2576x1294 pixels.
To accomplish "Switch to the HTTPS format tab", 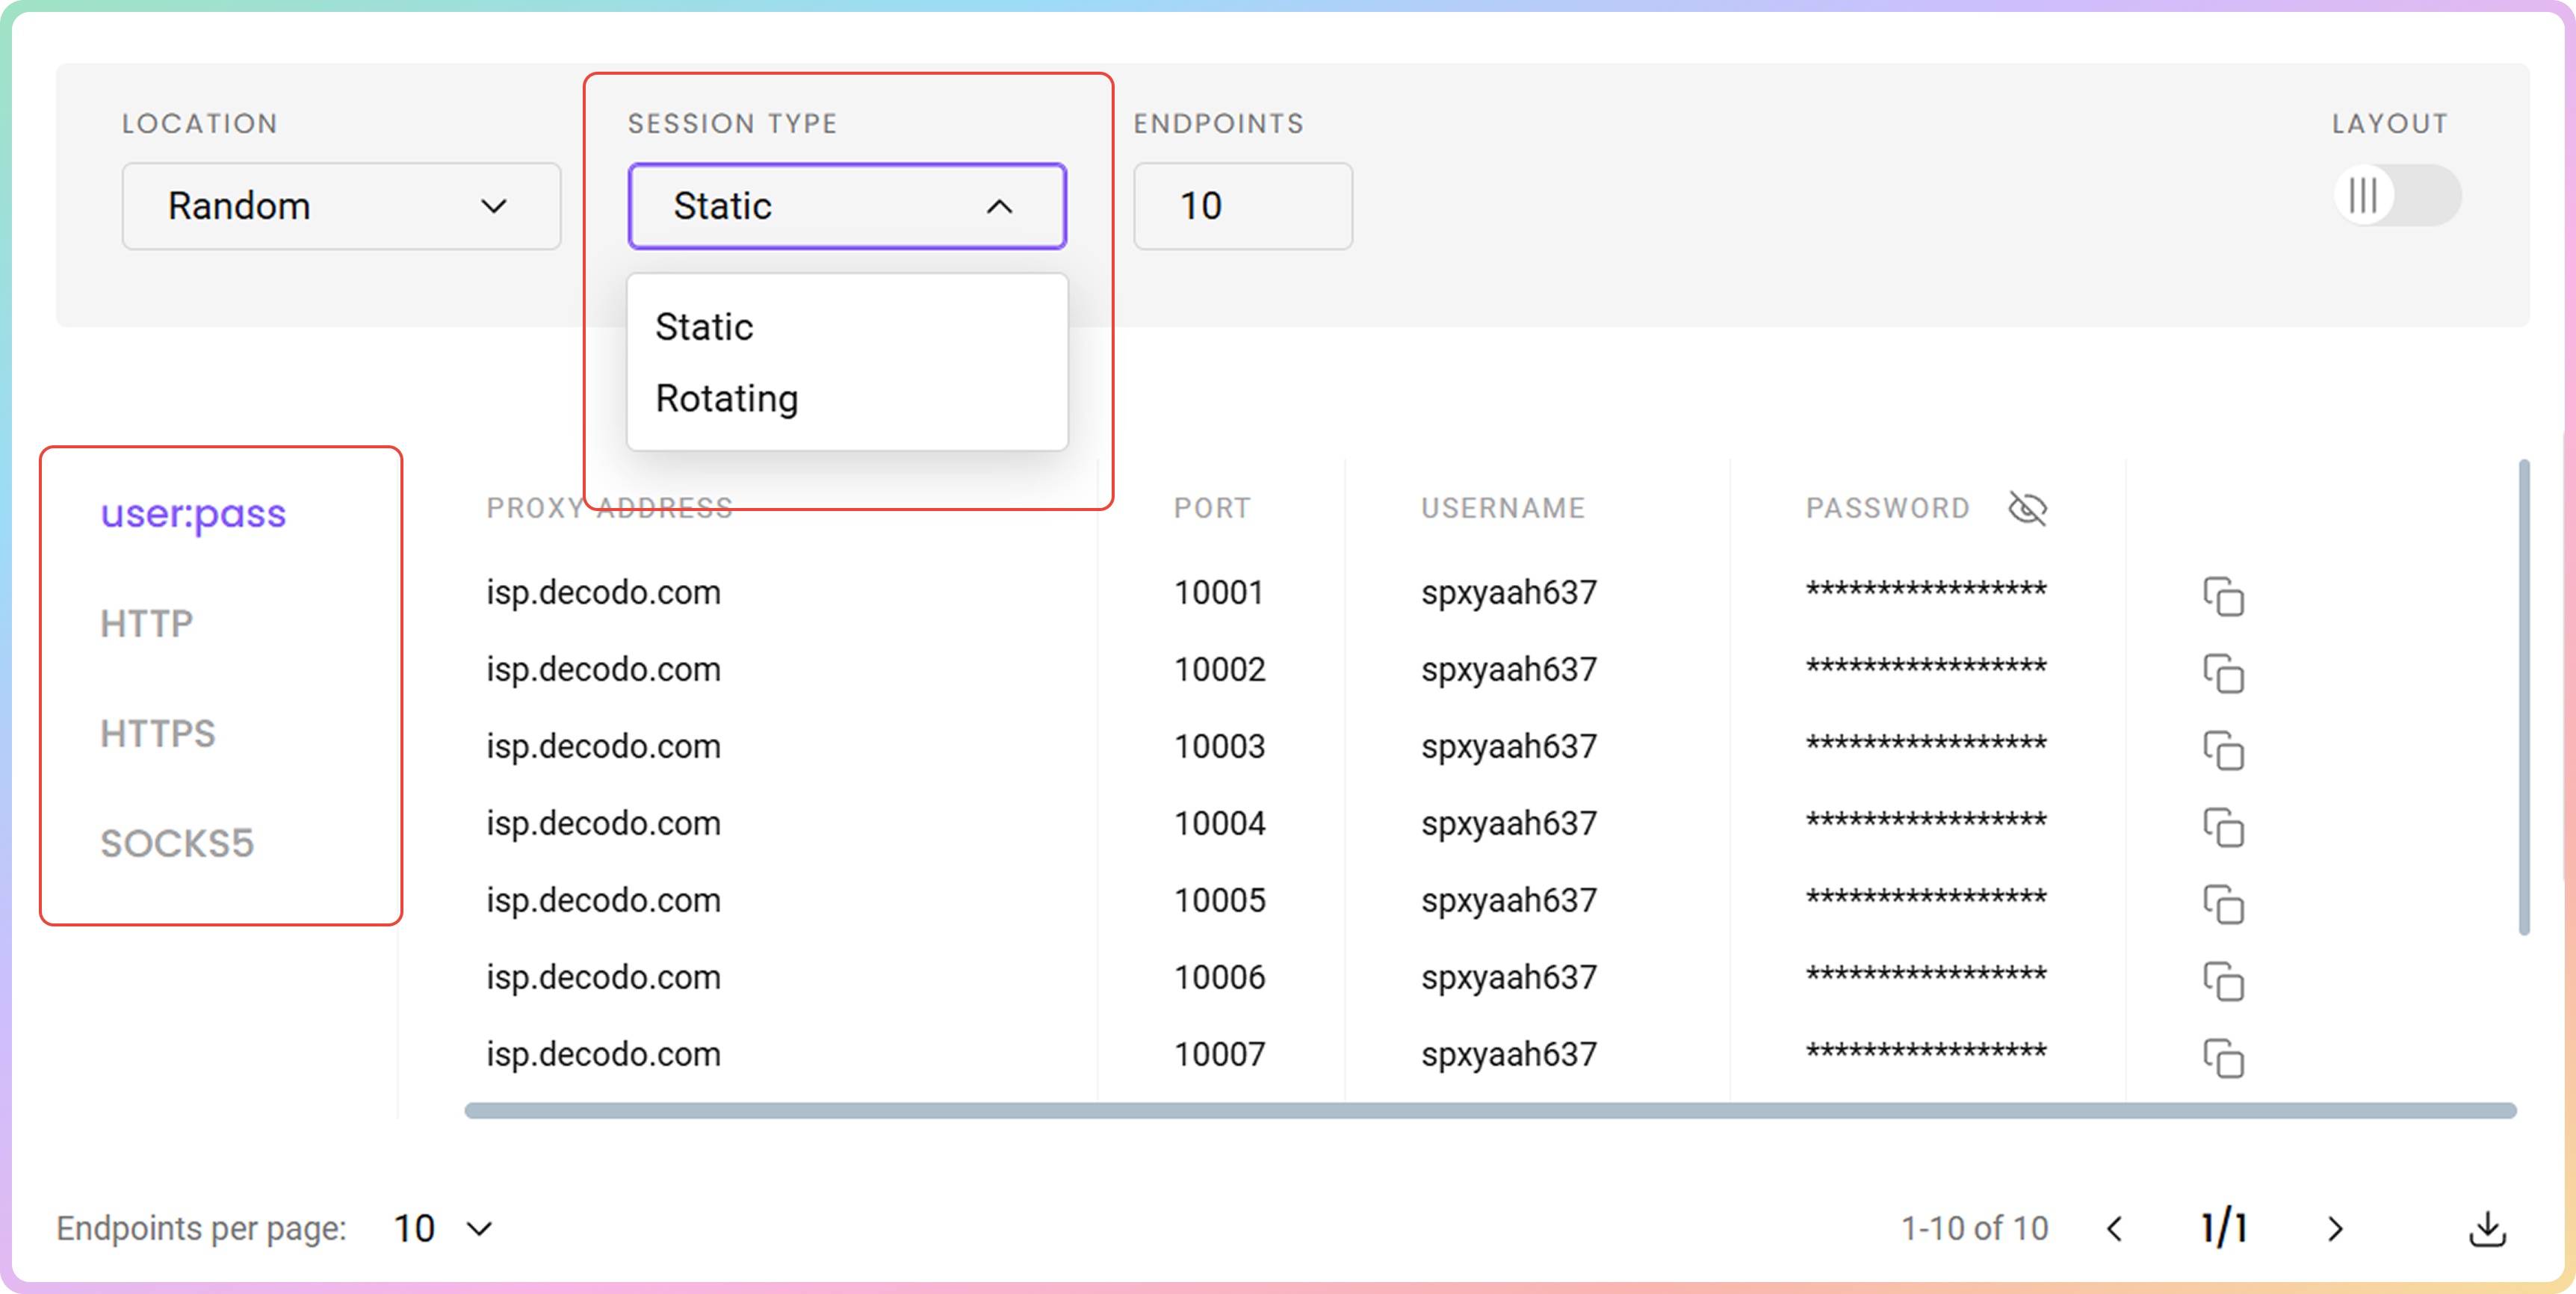I will 158,733.
